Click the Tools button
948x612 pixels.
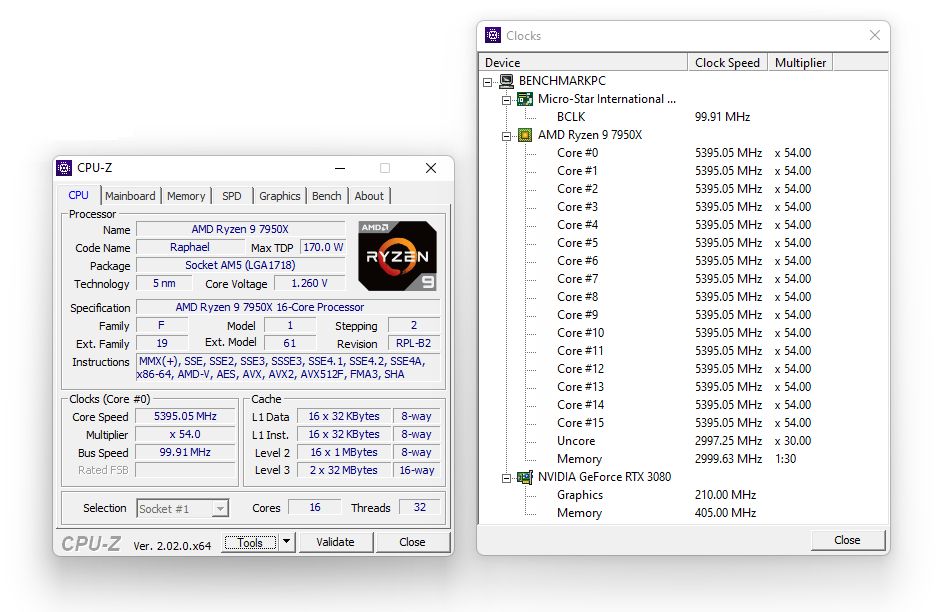coord(250,542)
